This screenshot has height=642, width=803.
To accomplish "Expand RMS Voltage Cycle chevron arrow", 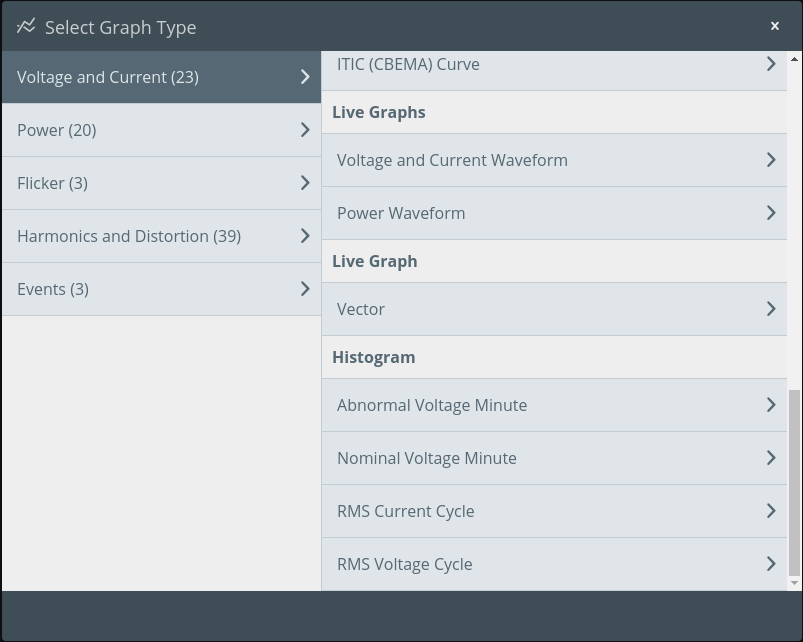I will tap(770, 564).
